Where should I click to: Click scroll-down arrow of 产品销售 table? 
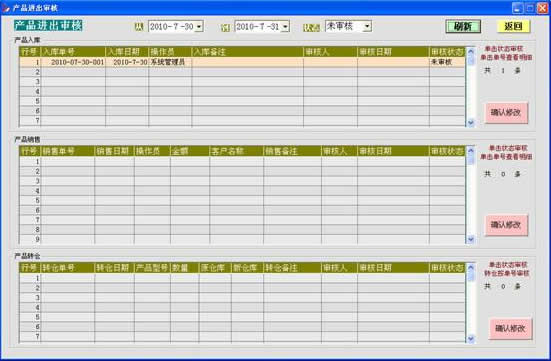click(471, 239)
